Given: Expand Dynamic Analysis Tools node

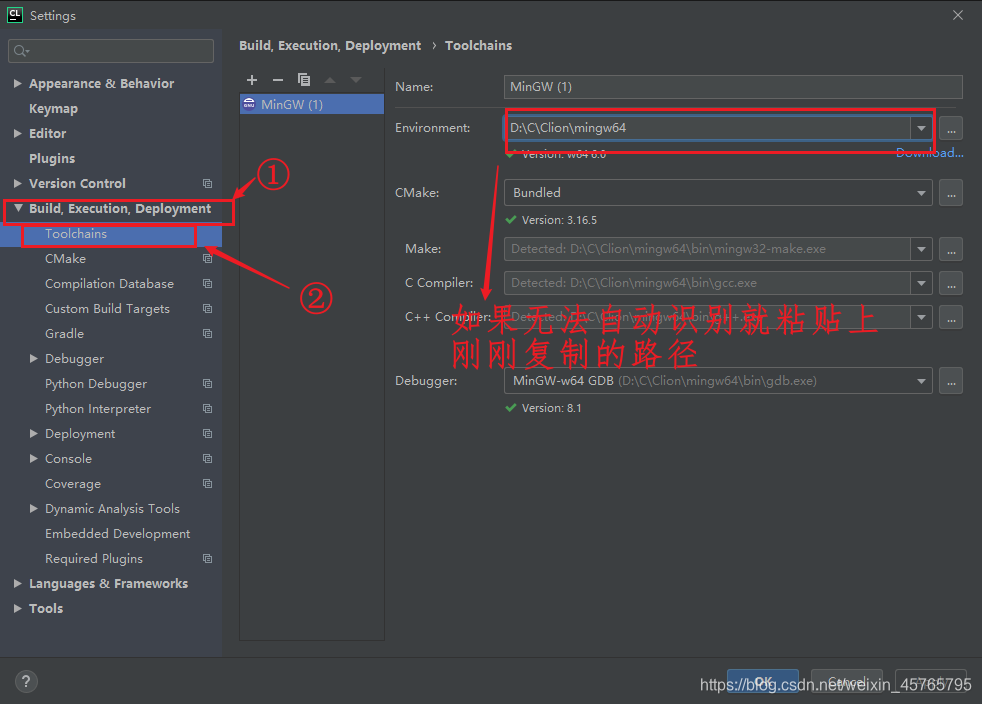Looking at the screenshot, I should 34,509.
